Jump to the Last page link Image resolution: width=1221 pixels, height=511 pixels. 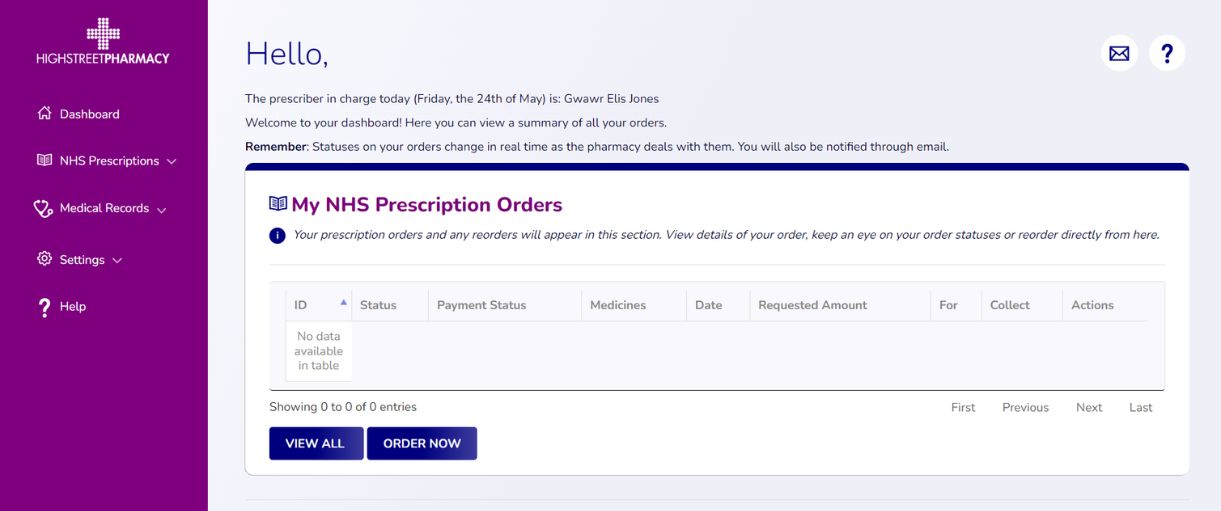[x=1140, y=407]
